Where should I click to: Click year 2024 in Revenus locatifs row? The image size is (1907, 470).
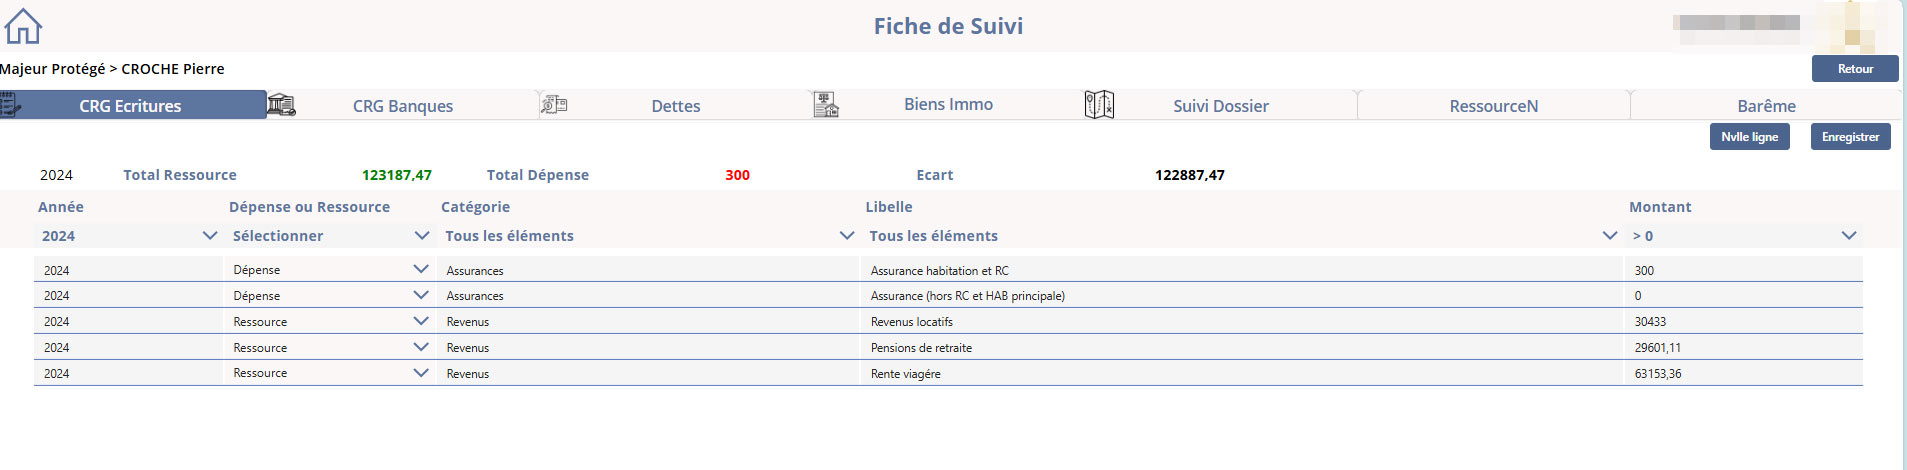point(128,322)
